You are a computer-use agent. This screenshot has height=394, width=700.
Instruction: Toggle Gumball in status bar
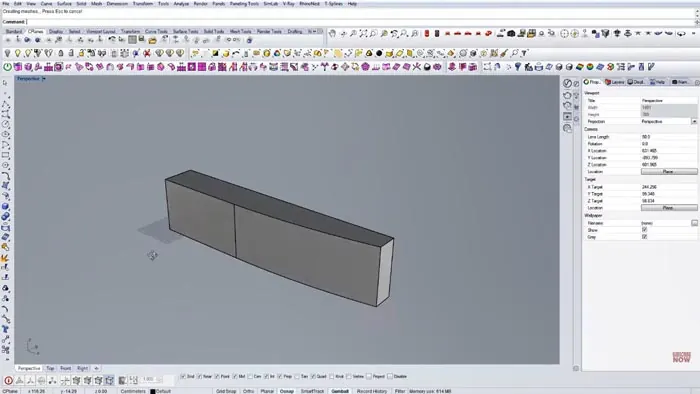point(340,391)
